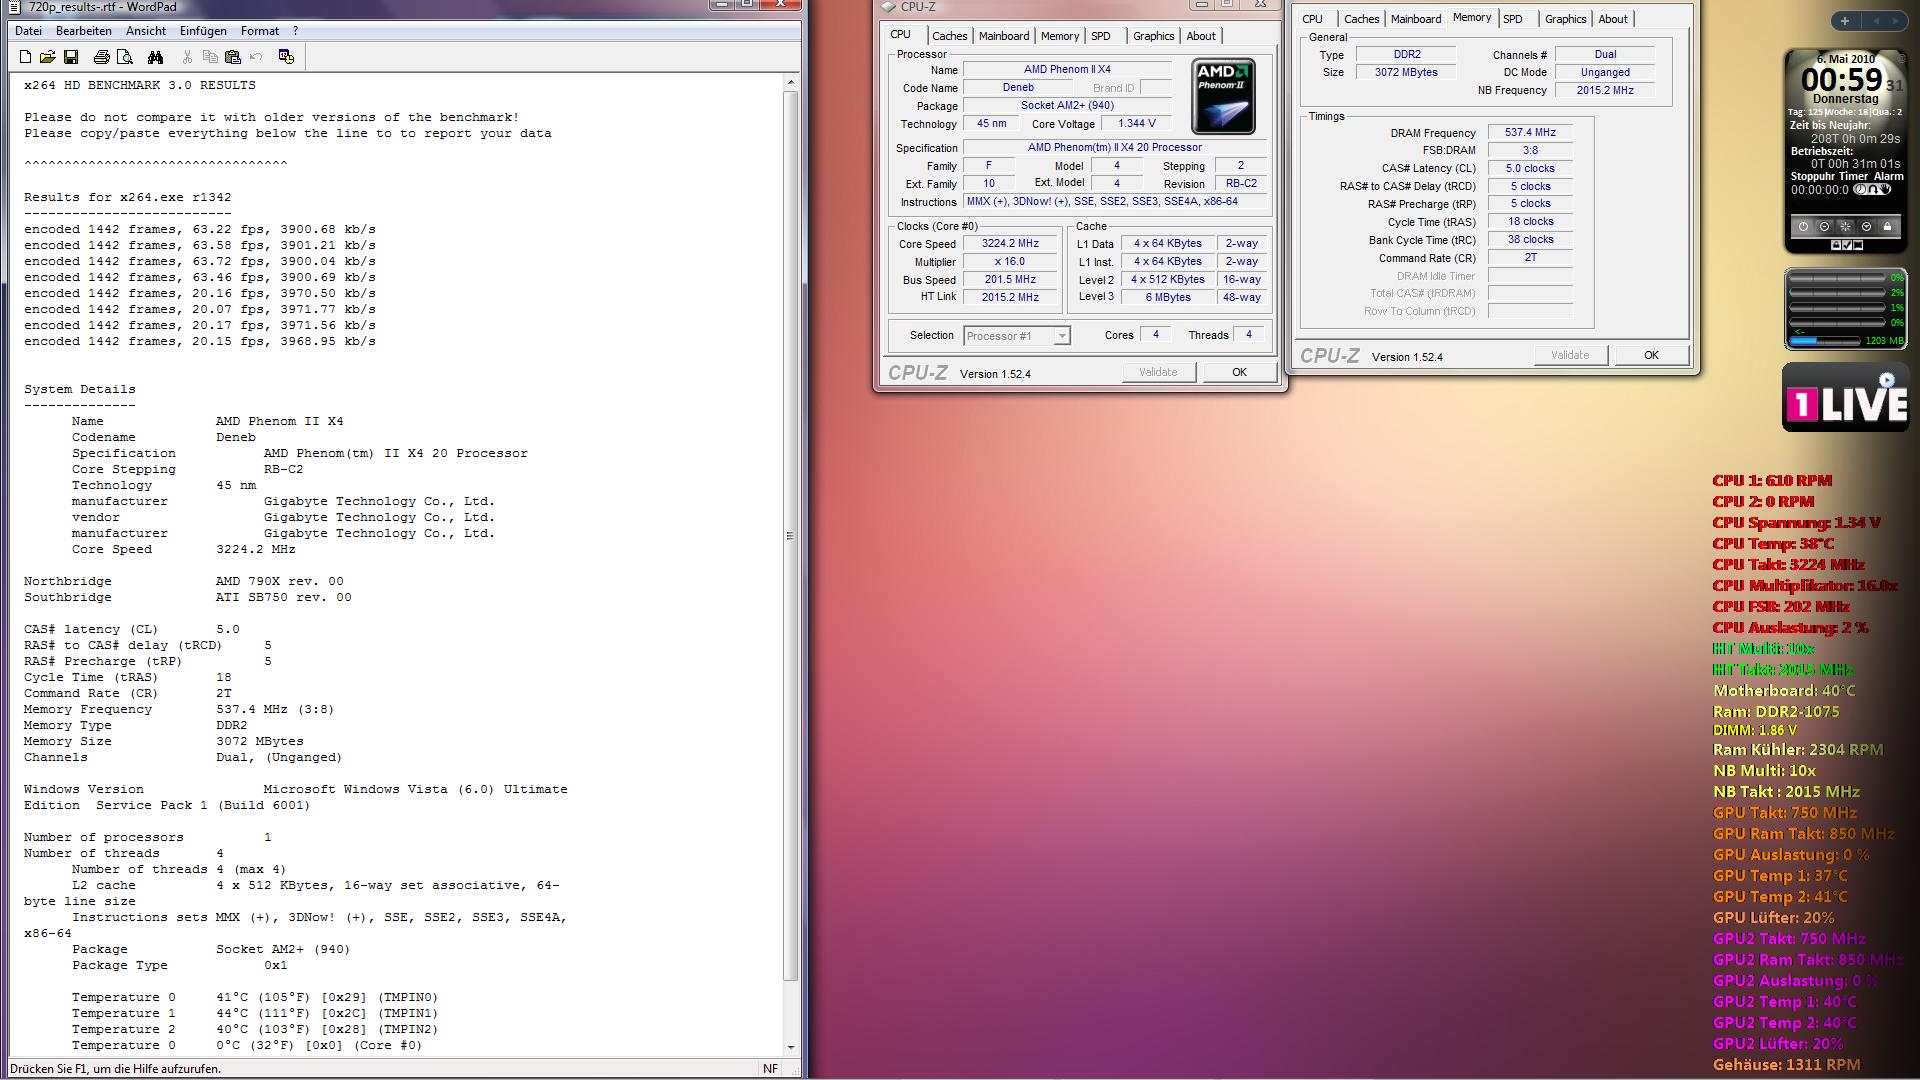
Task: Click OK in the CPU-Z memory window
Action: coord(1651,355)
